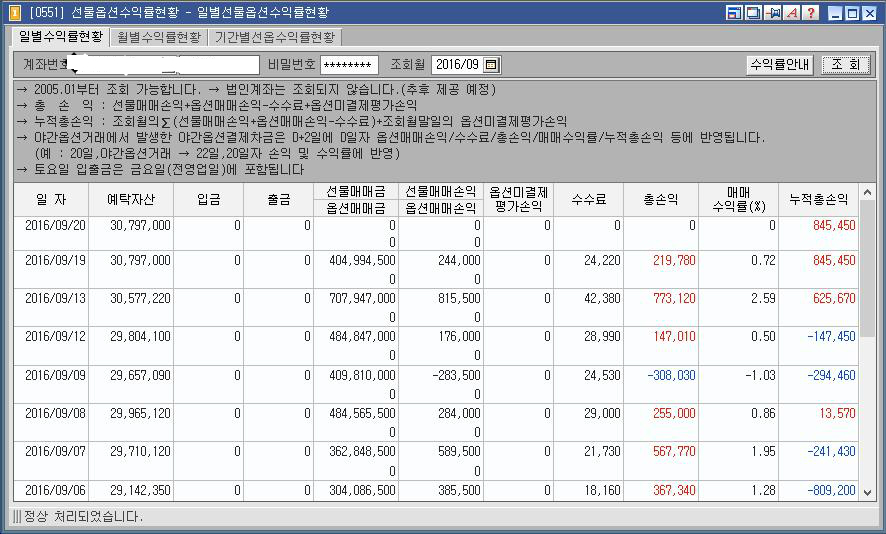Open the 수익률안내 guide button

(x=779, y=64)
